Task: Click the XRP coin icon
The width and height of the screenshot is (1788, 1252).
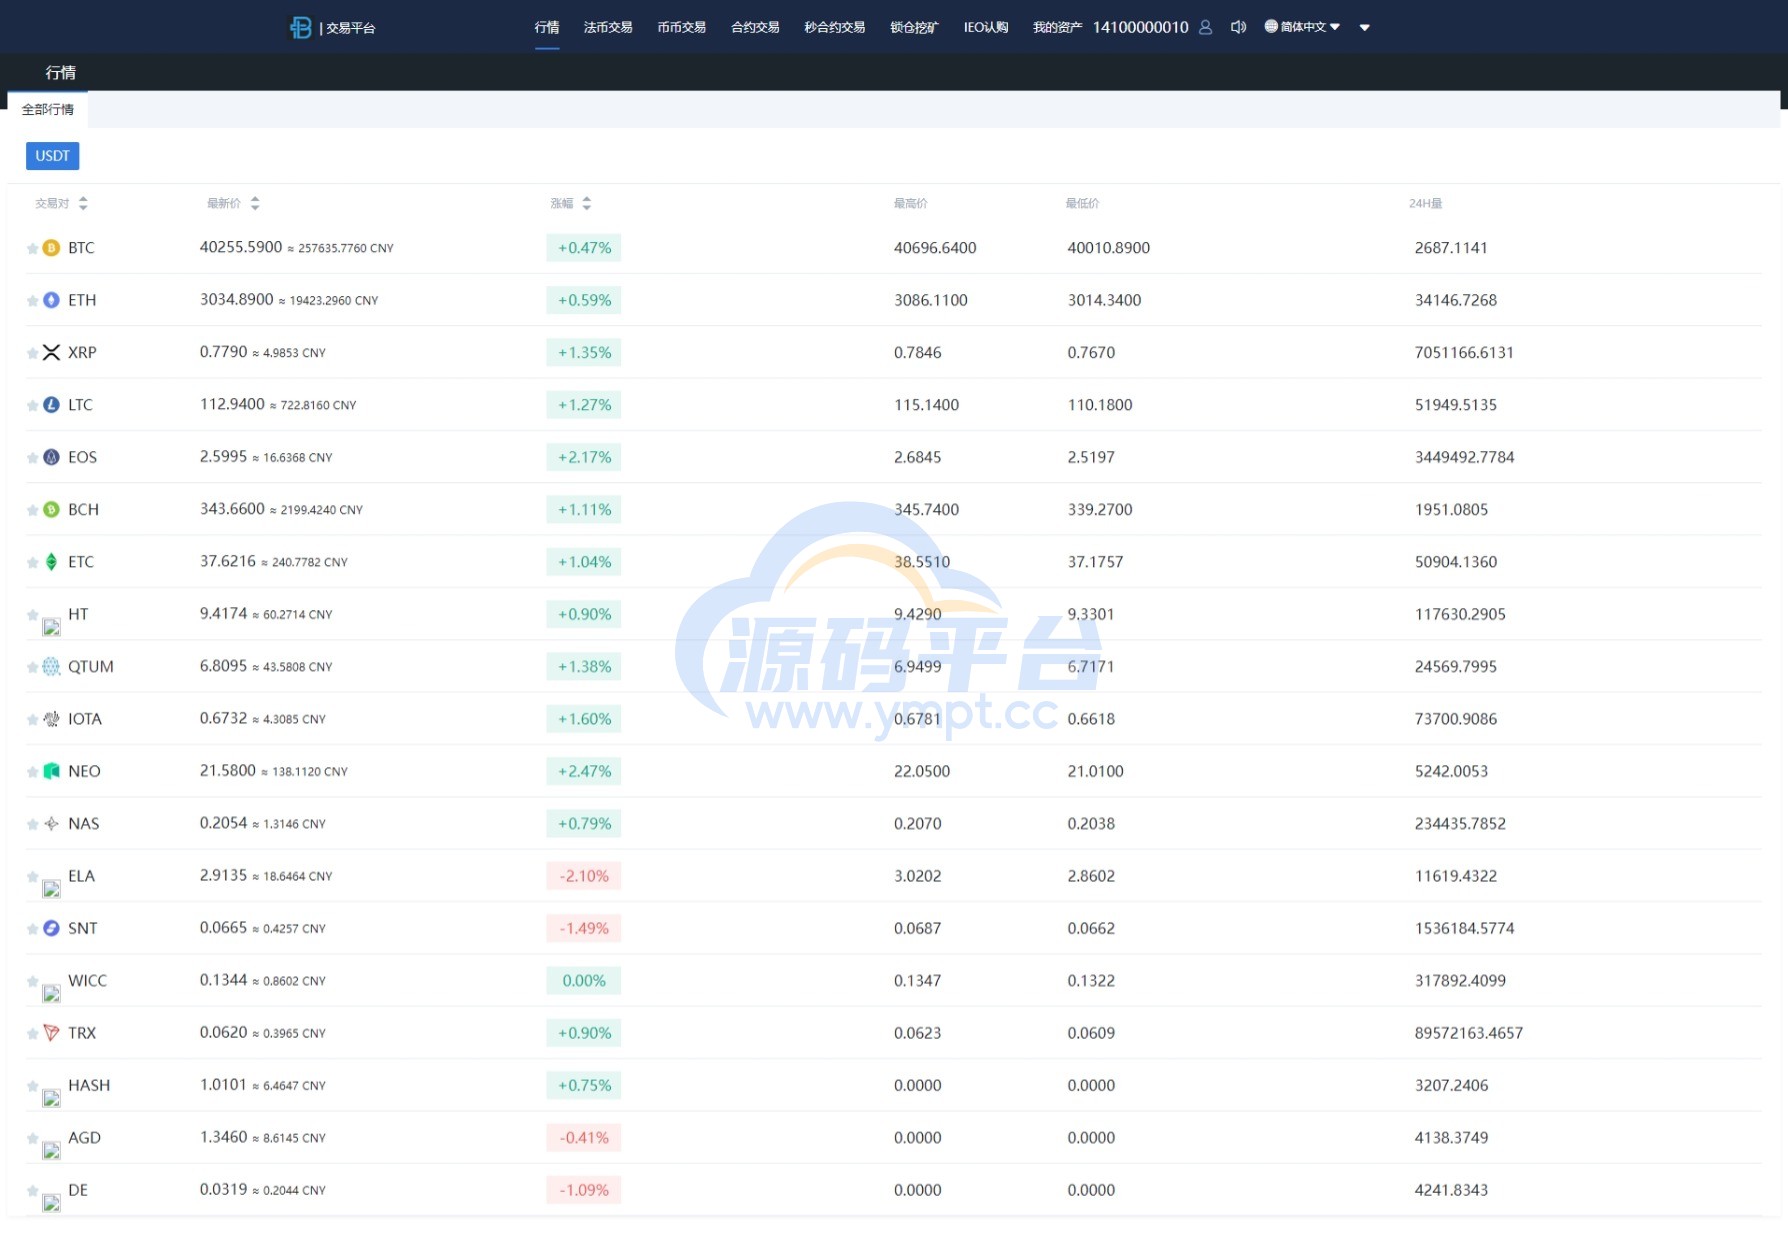Action: click(x=51, y=352)
